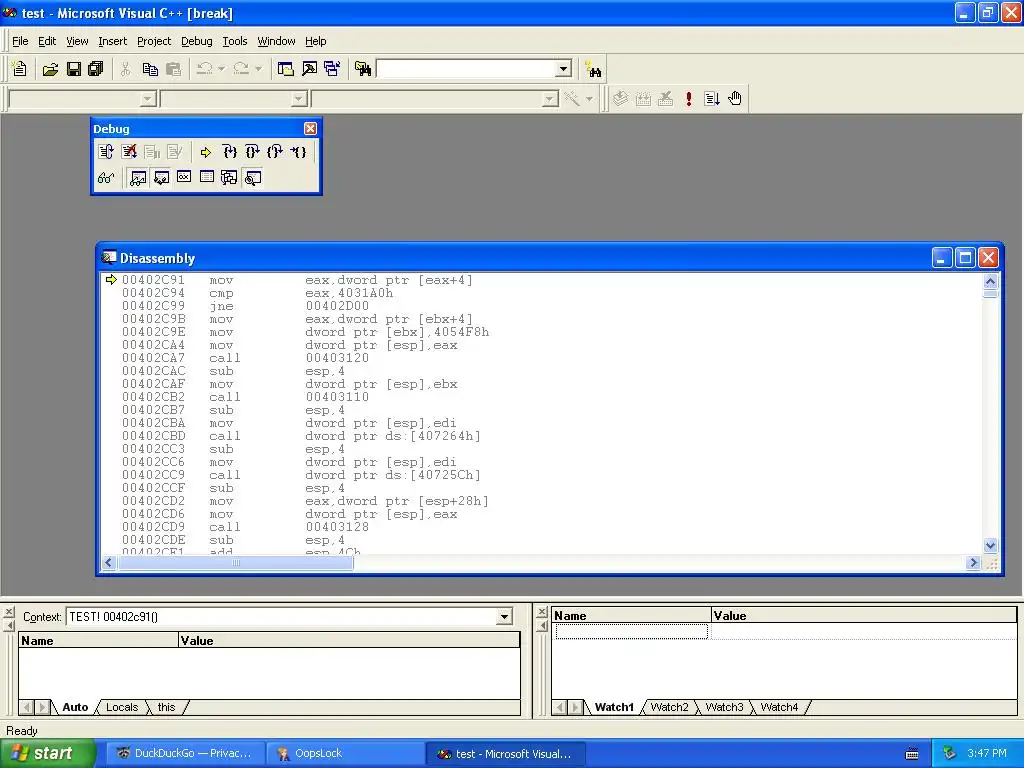Switch to the Watch2 tab
Viewport: 1024px width, 768px height.
tap(669, 707)
